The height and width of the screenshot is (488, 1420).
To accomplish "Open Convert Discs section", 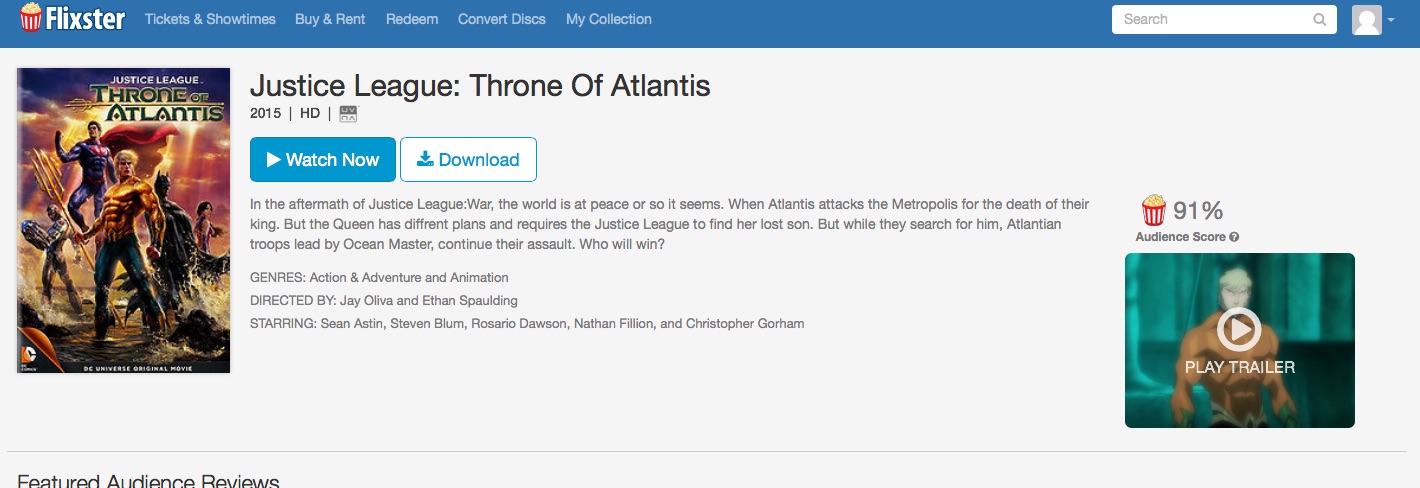I will click(x=502, y=19).
